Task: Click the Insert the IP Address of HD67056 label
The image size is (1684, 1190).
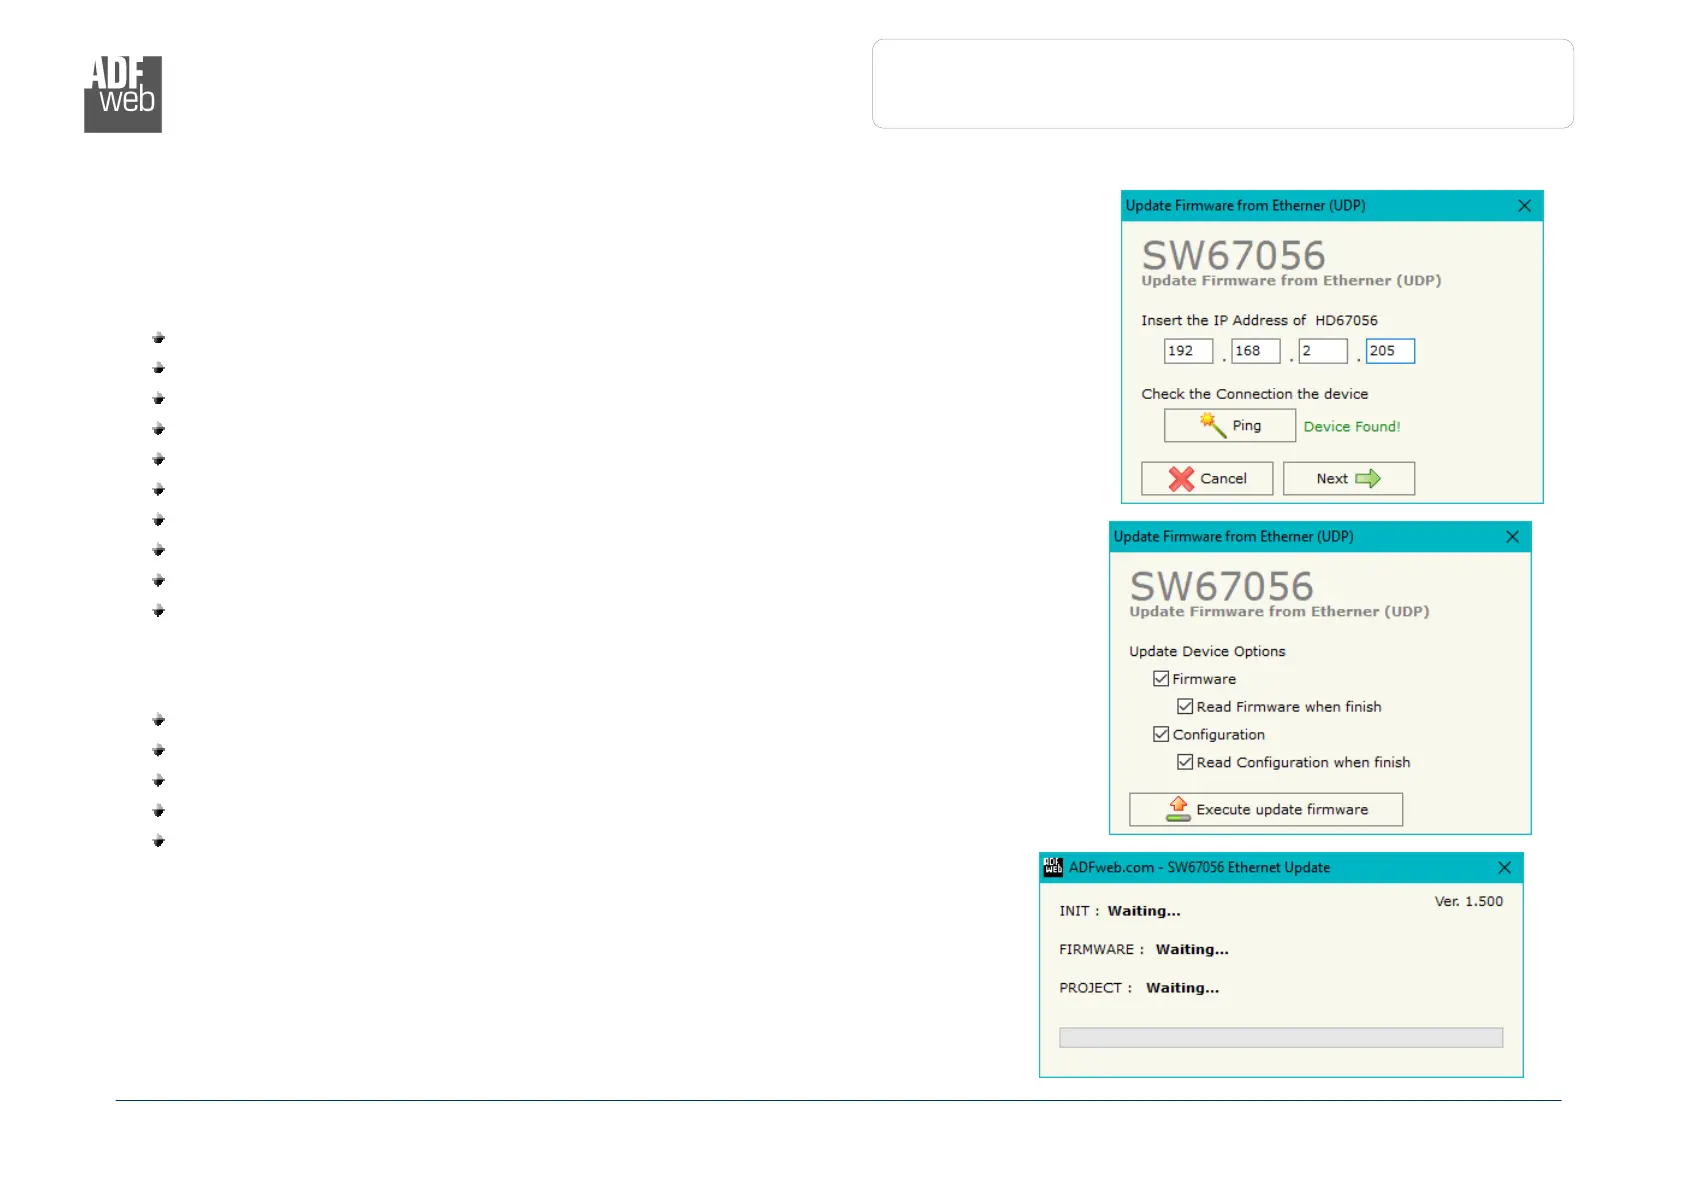Action: tap(1260, 321)
